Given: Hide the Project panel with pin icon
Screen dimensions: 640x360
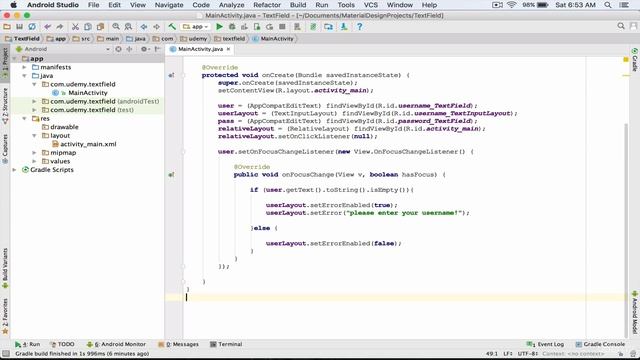Looking at the screenshot, I should (157, 49).
